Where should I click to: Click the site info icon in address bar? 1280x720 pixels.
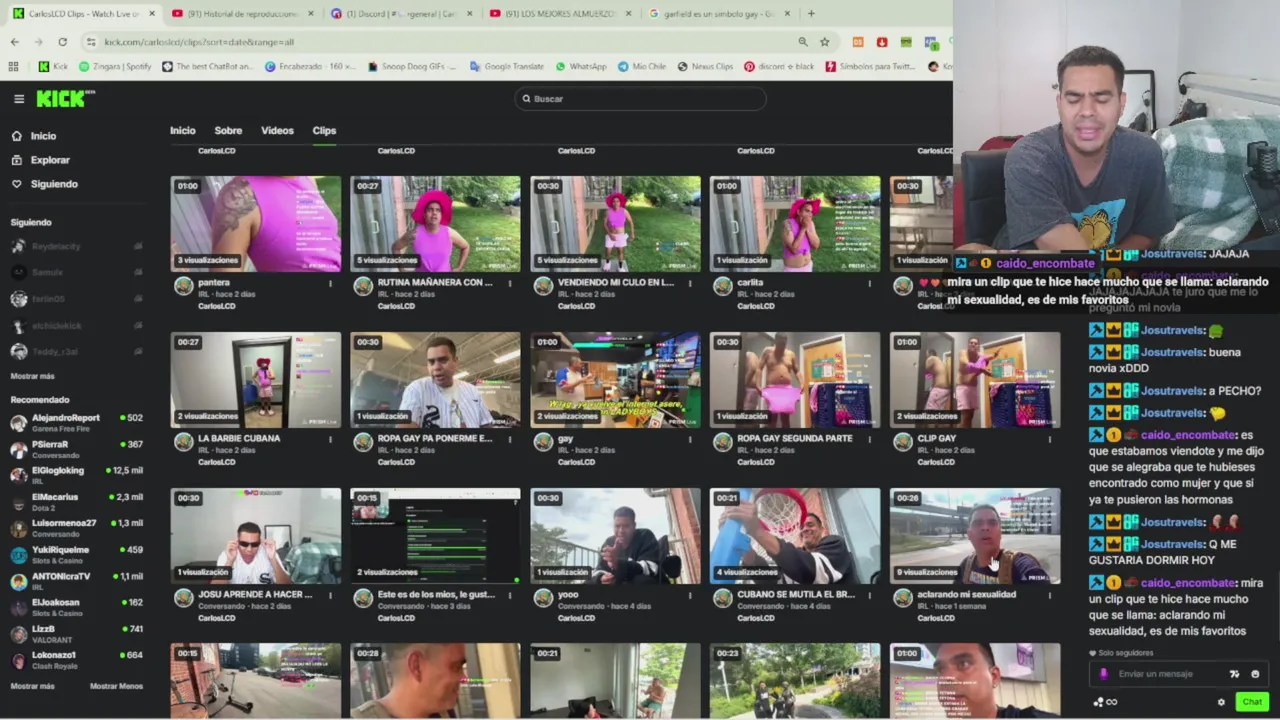[x=92, y=42]
